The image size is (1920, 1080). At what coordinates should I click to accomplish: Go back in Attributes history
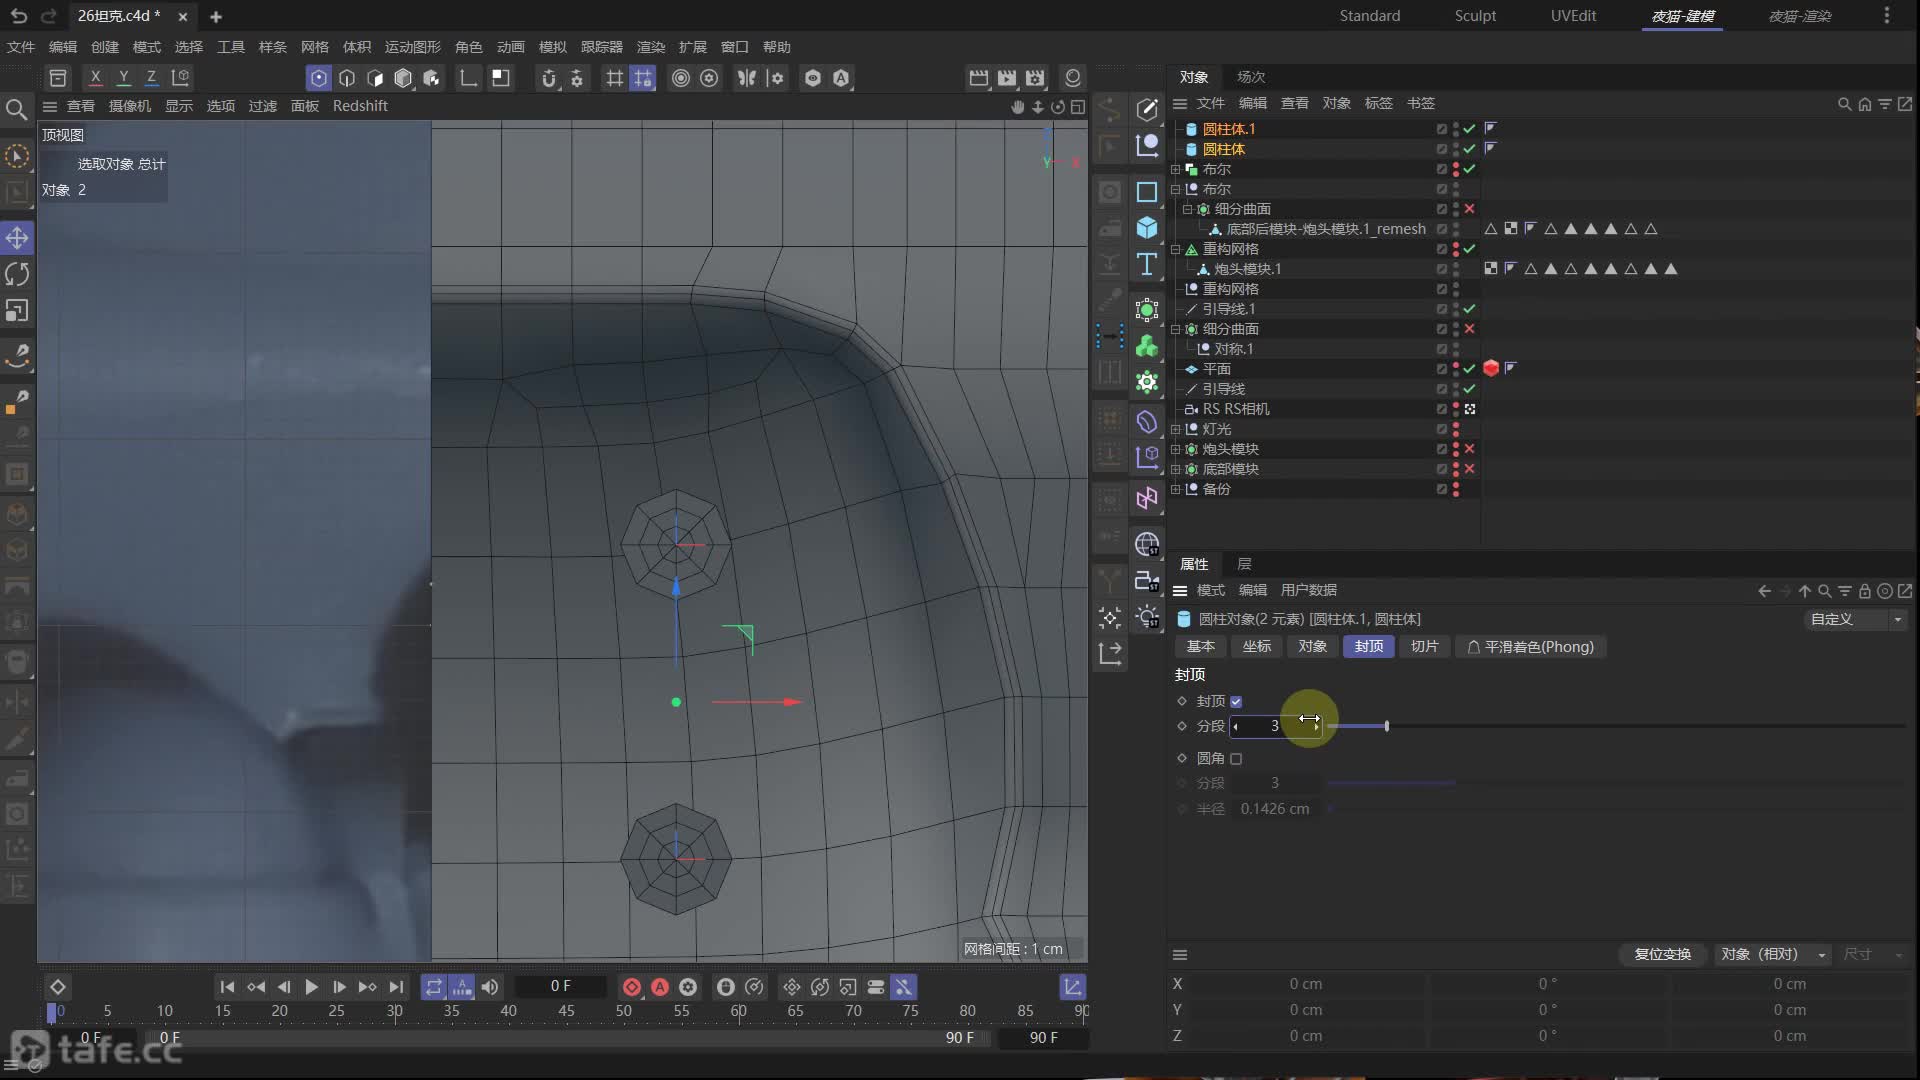[1764, 591]
